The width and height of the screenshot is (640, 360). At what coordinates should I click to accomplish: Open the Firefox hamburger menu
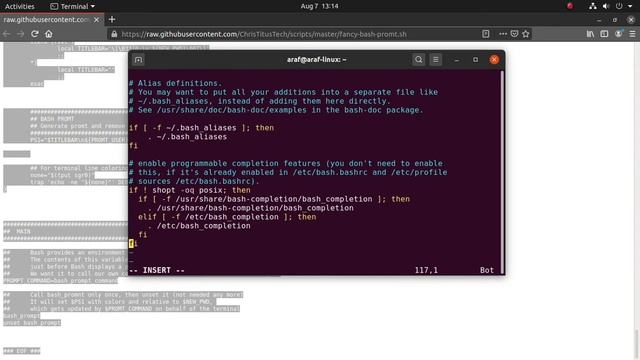pyautogui.click(x=632, y=34)
